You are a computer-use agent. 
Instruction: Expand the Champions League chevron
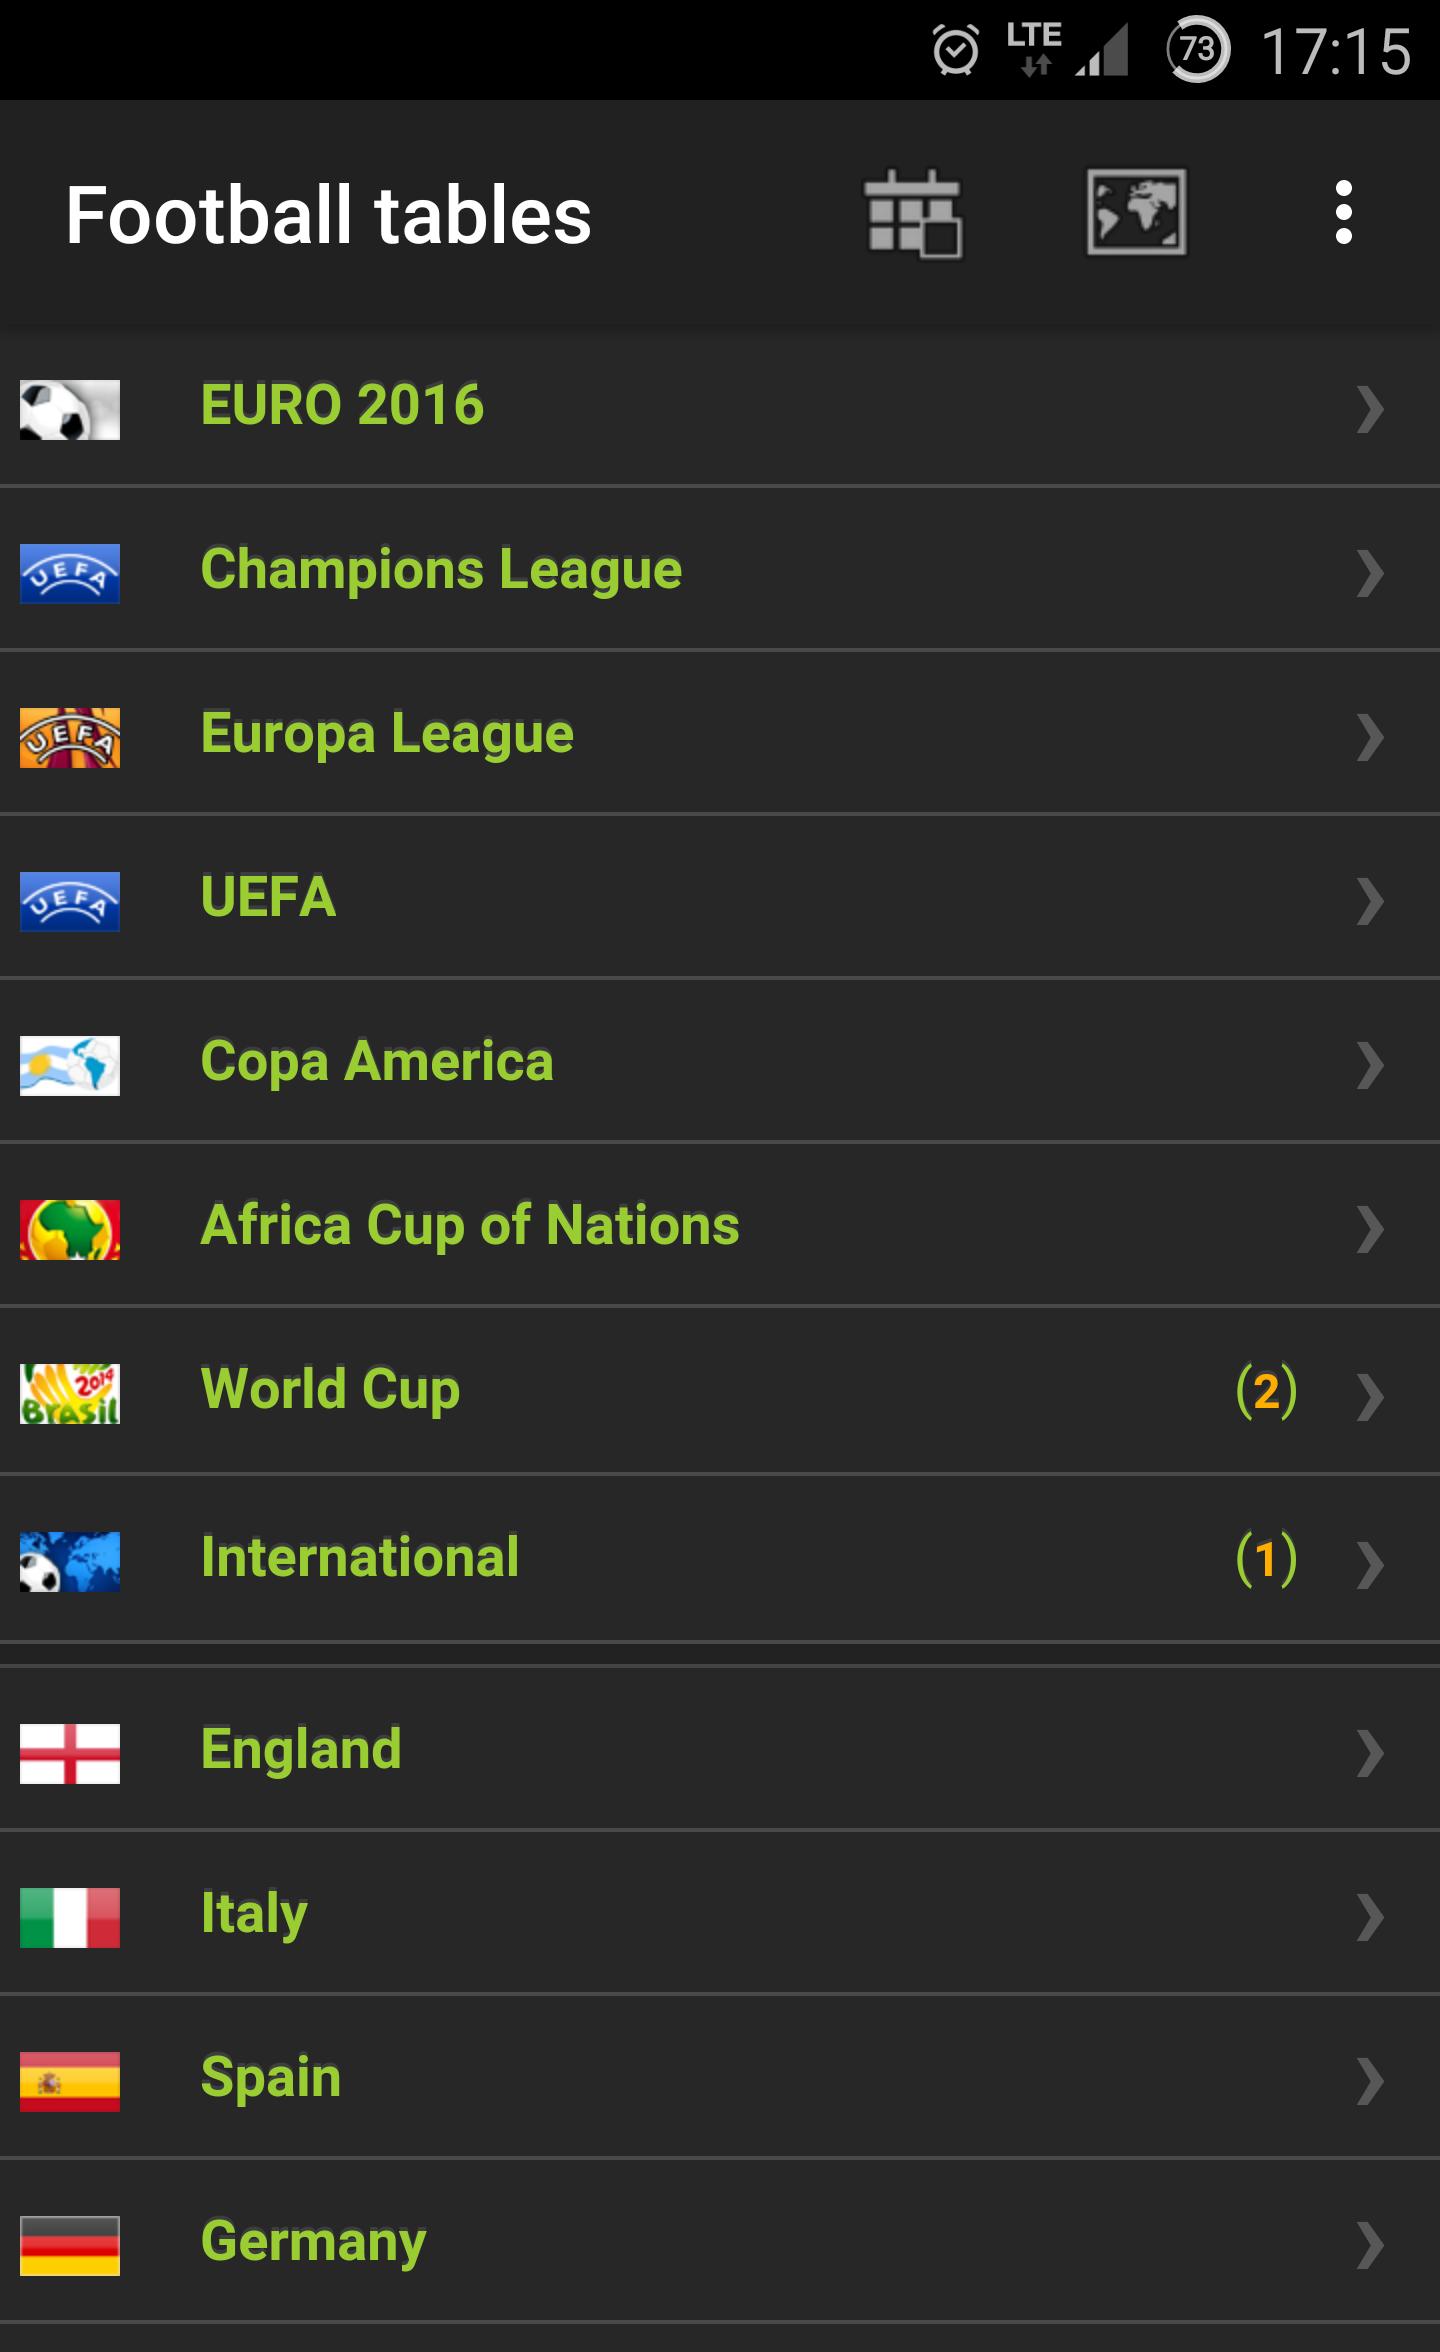point(1370,574)
